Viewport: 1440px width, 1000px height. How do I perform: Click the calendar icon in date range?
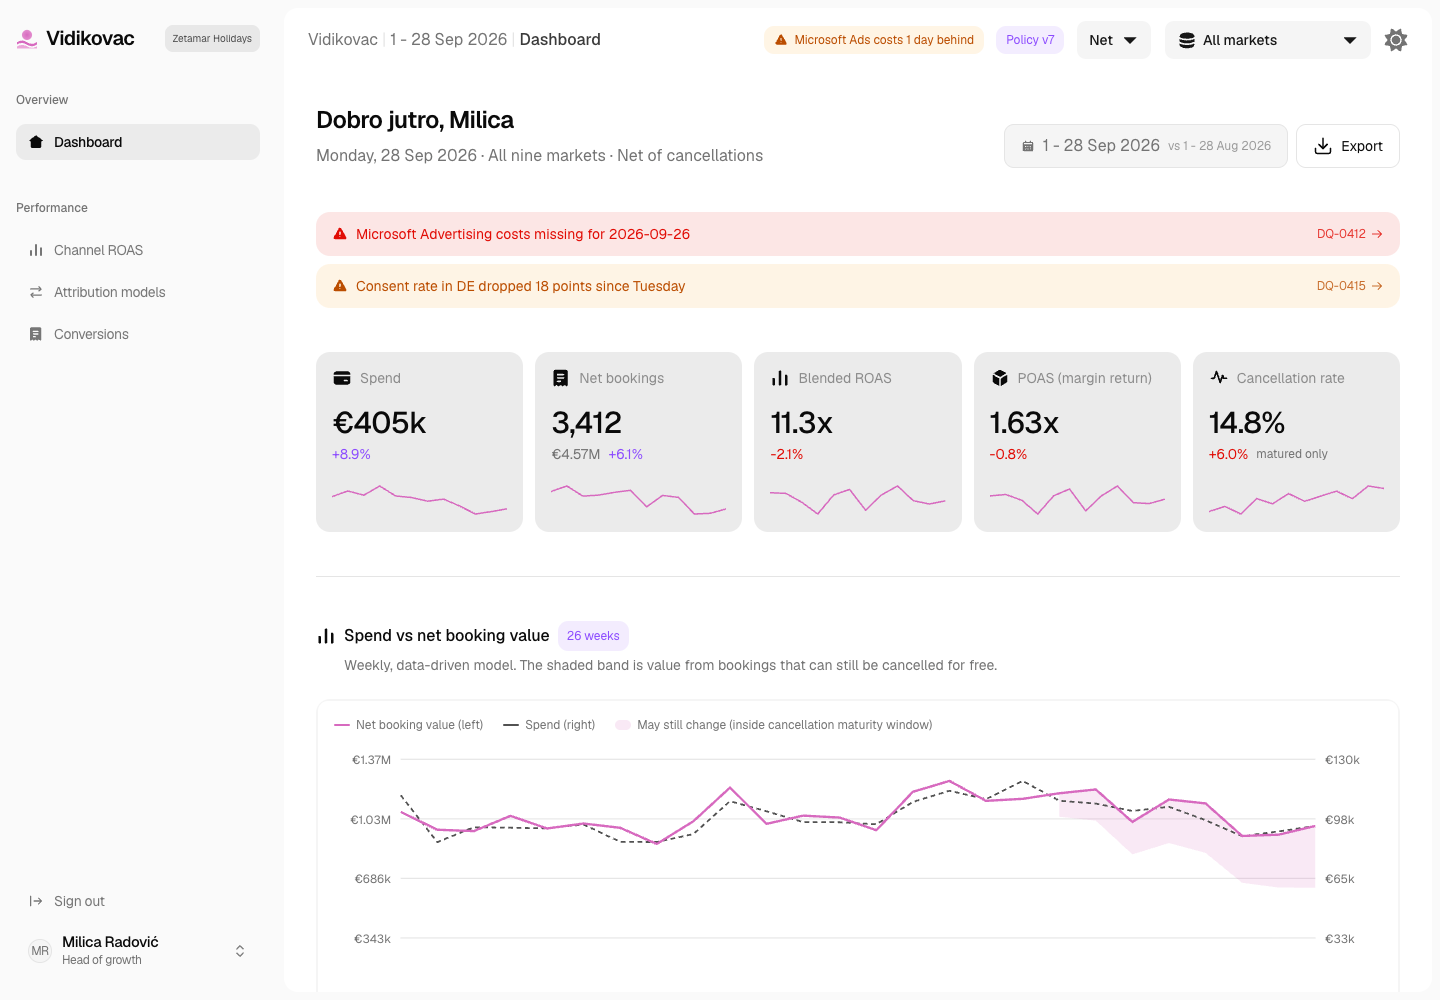coord(1027,146)
